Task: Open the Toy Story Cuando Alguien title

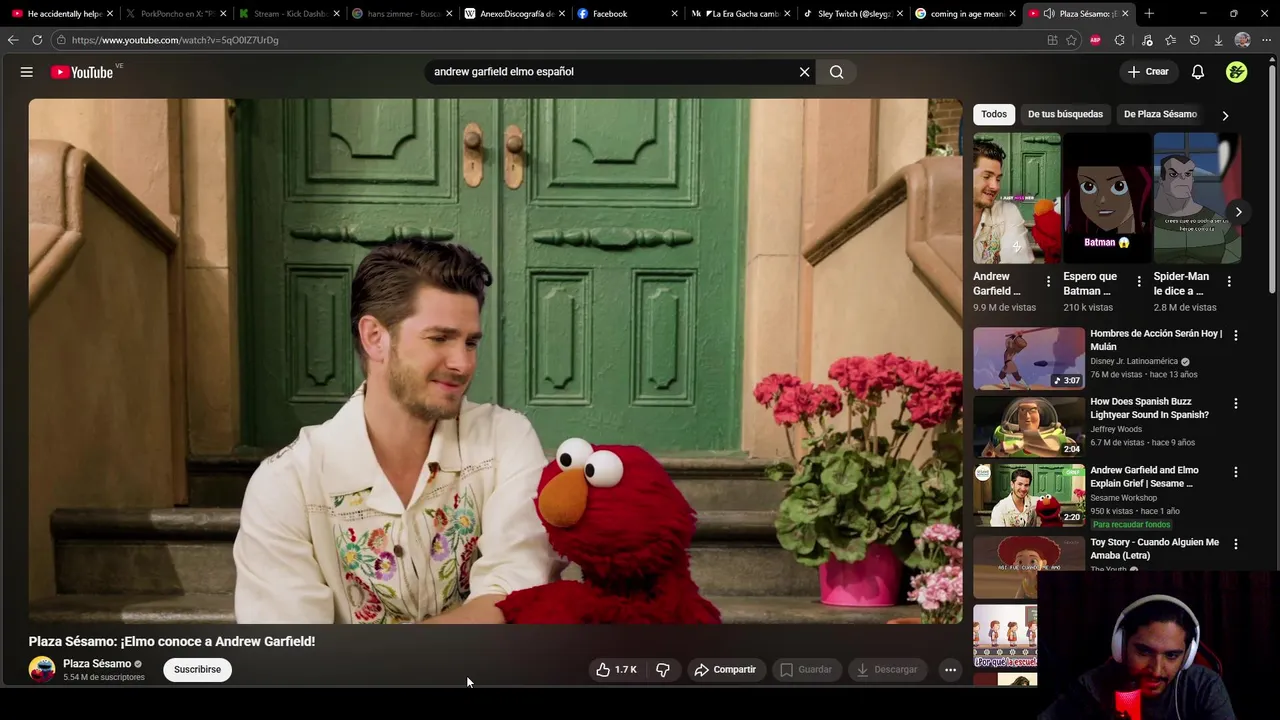Action: (x=1154, y=549)
